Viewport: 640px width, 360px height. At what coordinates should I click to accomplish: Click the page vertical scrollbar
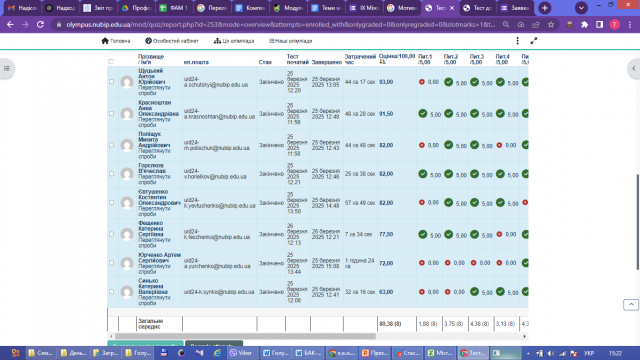(x=637, y=222)
